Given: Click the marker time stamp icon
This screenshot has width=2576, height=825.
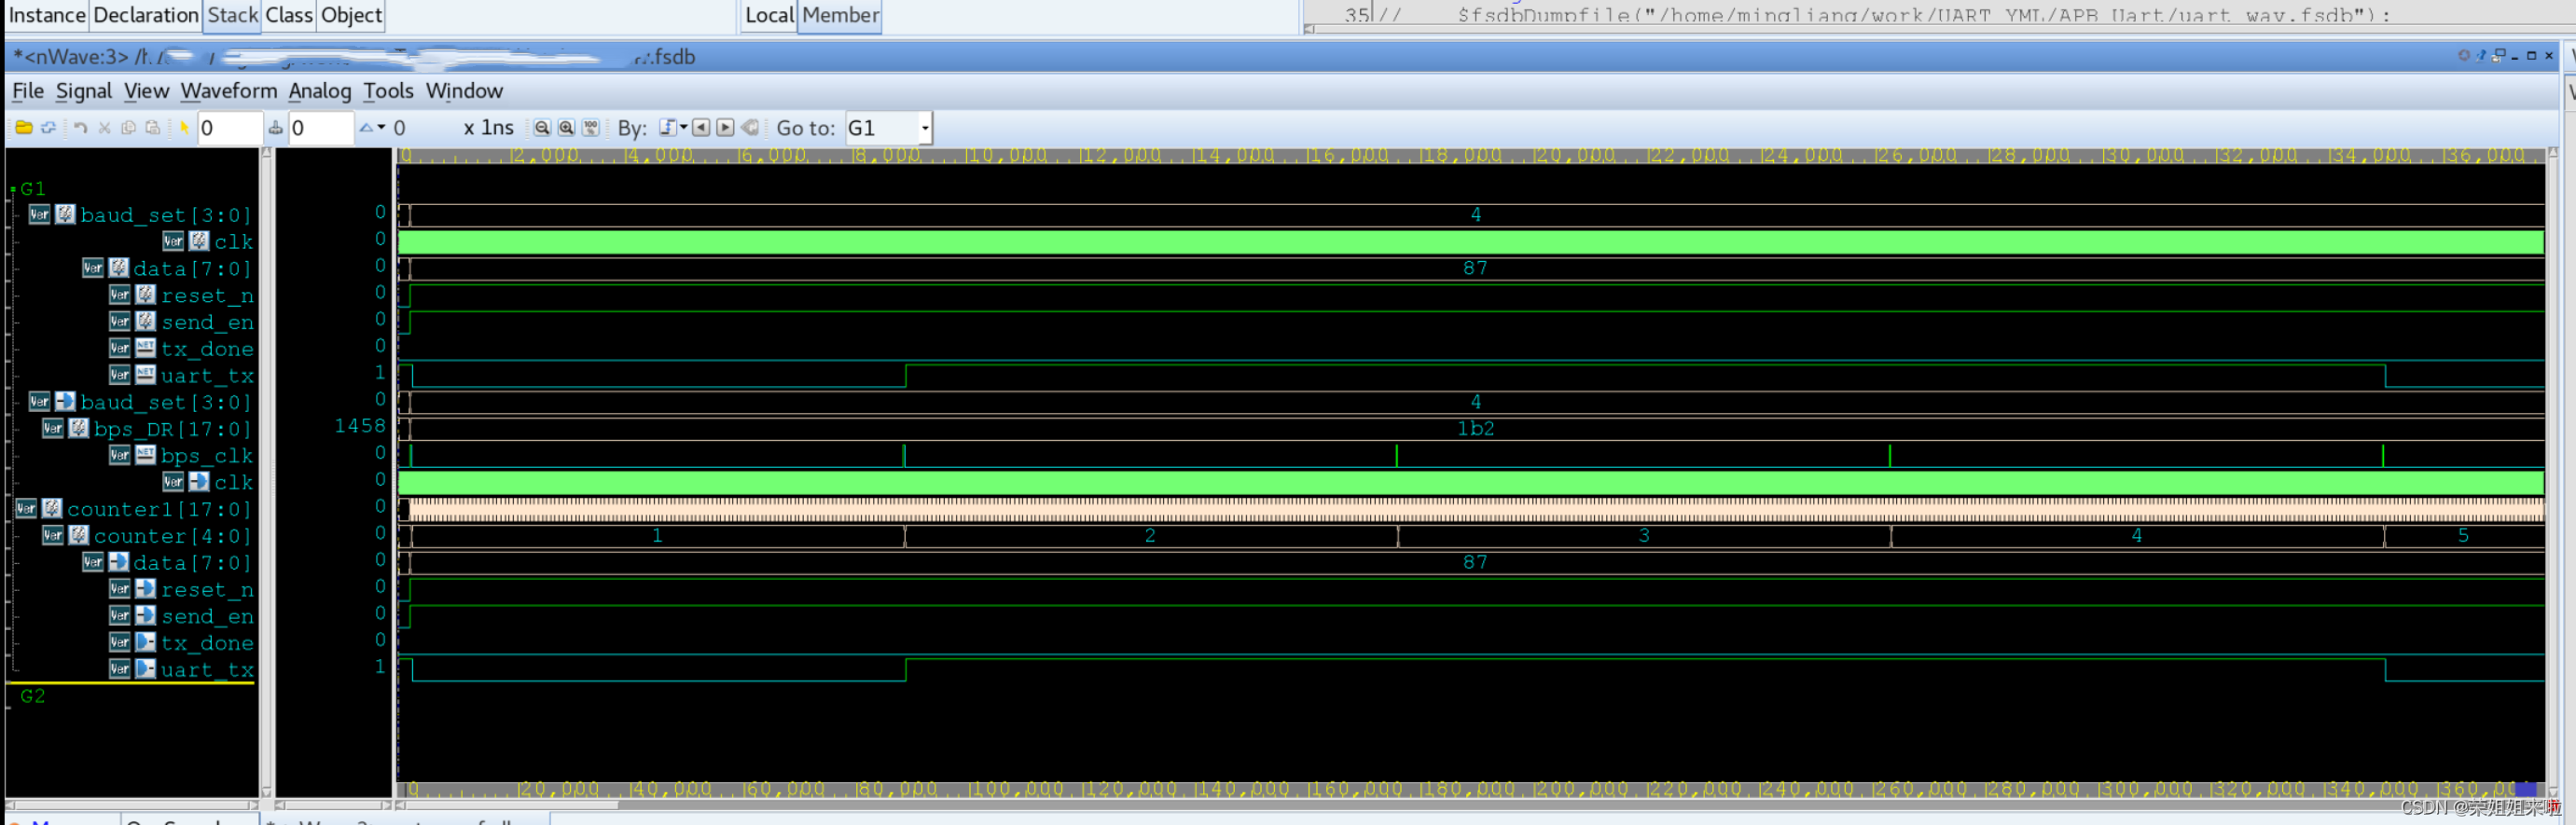Looking at the screenshot, I should point(276,128).
